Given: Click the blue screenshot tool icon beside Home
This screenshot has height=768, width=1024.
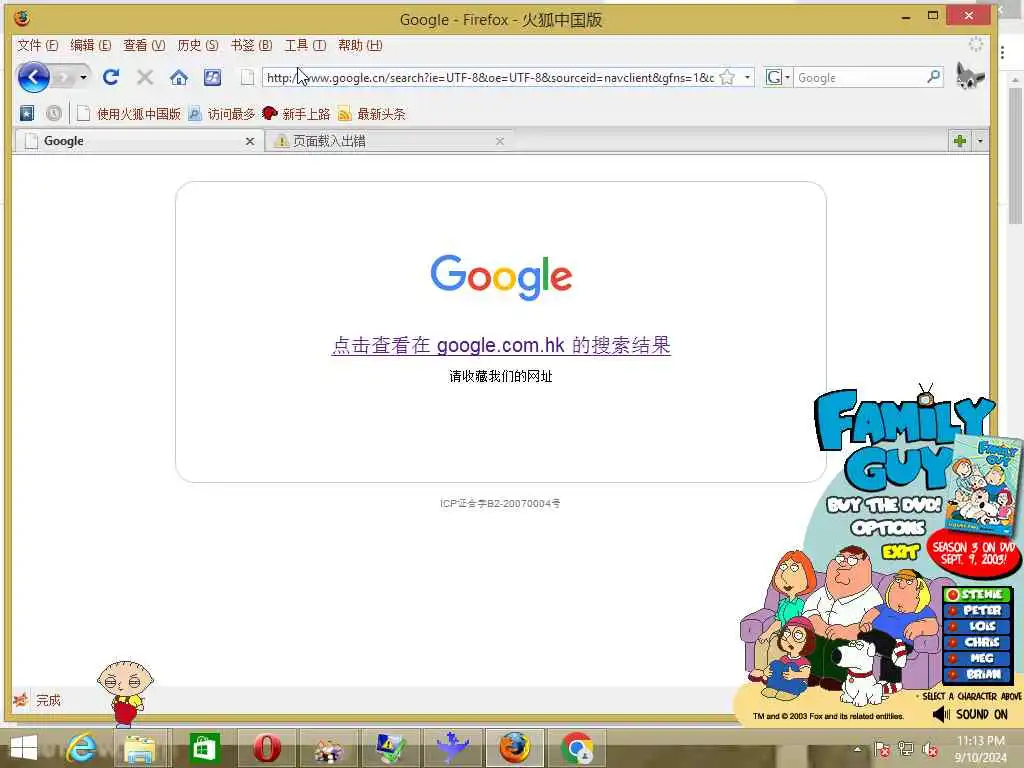Looking at the screenshot, I should (213, 78).
